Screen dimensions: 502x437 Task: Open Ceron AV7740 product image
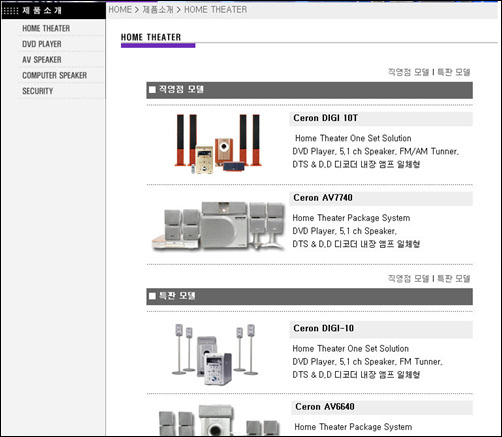[x=218, y=226]
